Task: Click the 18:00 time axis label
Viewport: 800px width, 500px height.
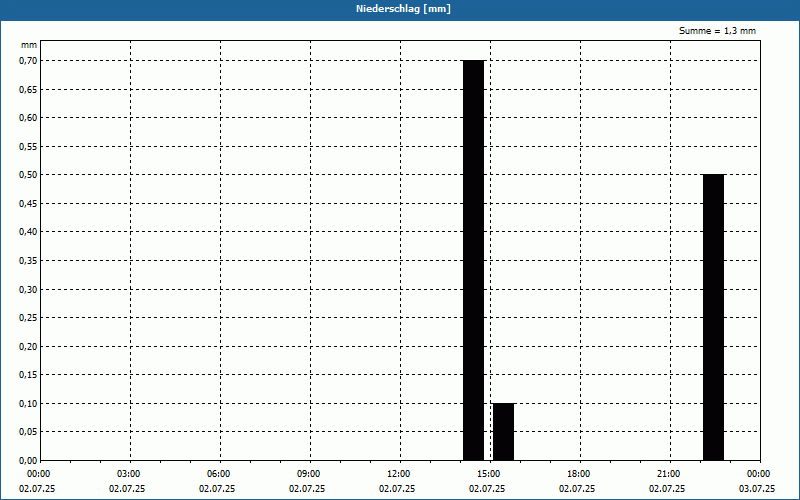Action: (x=579, y=474)
